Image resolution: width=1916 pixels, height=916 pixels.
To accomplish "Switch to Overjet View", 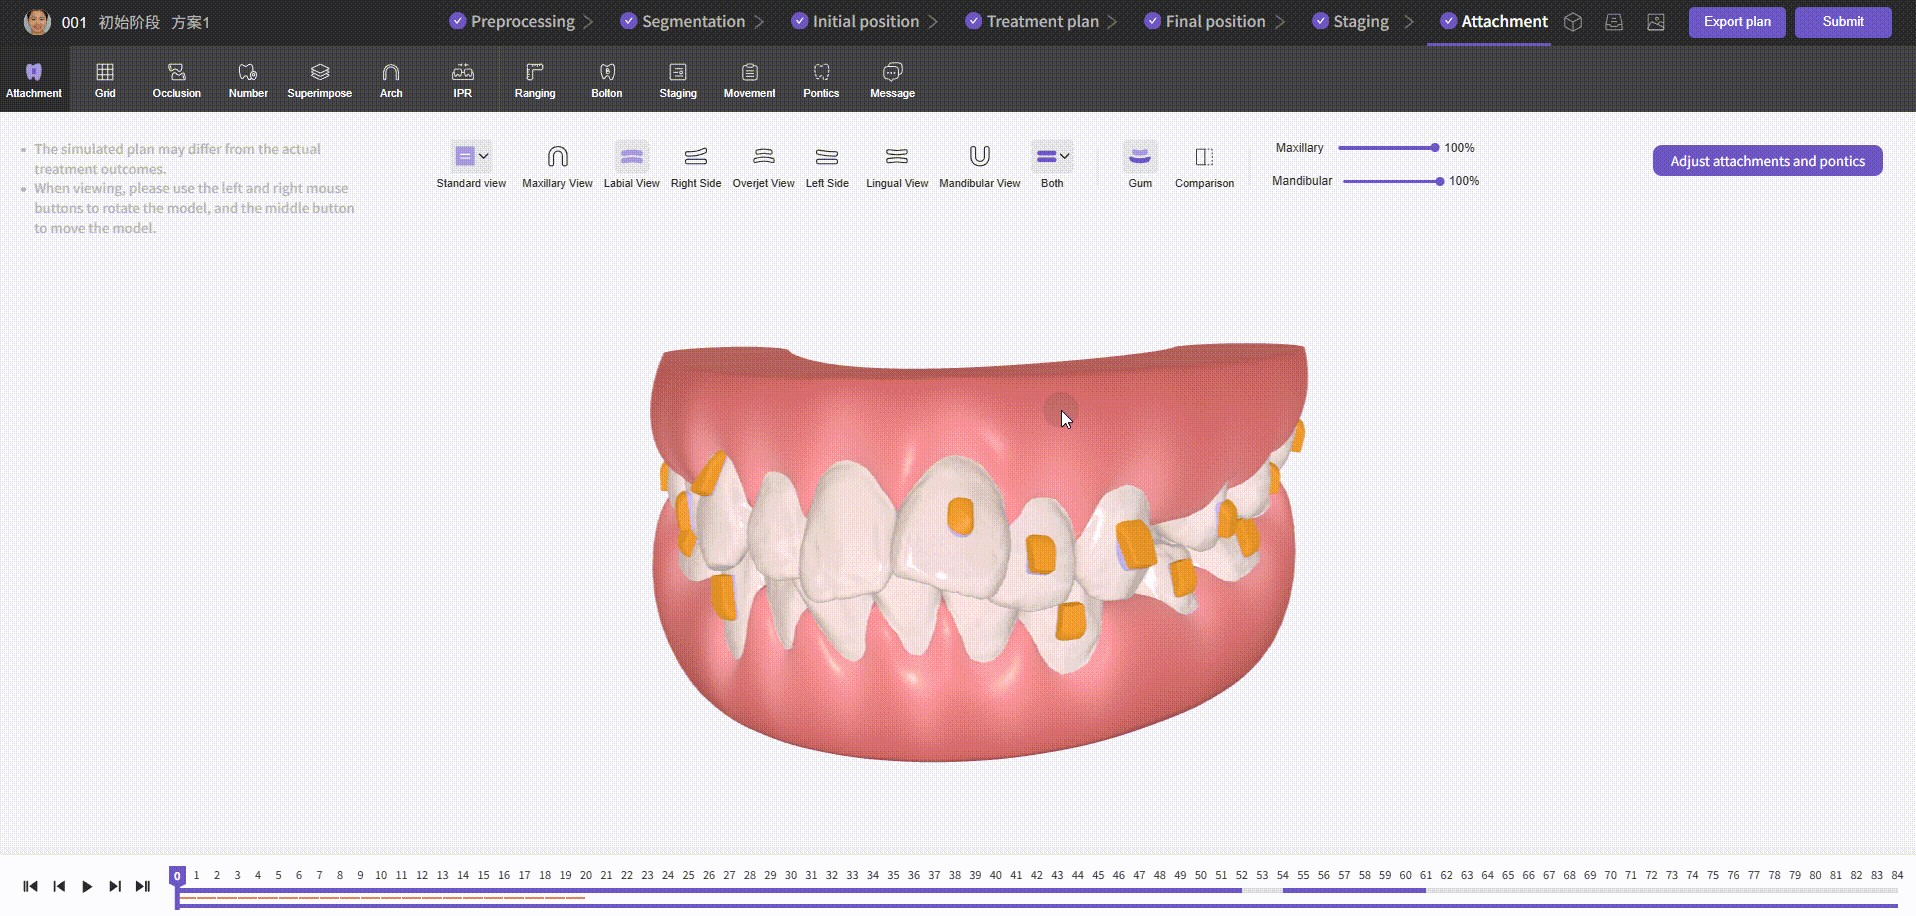I will (x=764, y=166).
